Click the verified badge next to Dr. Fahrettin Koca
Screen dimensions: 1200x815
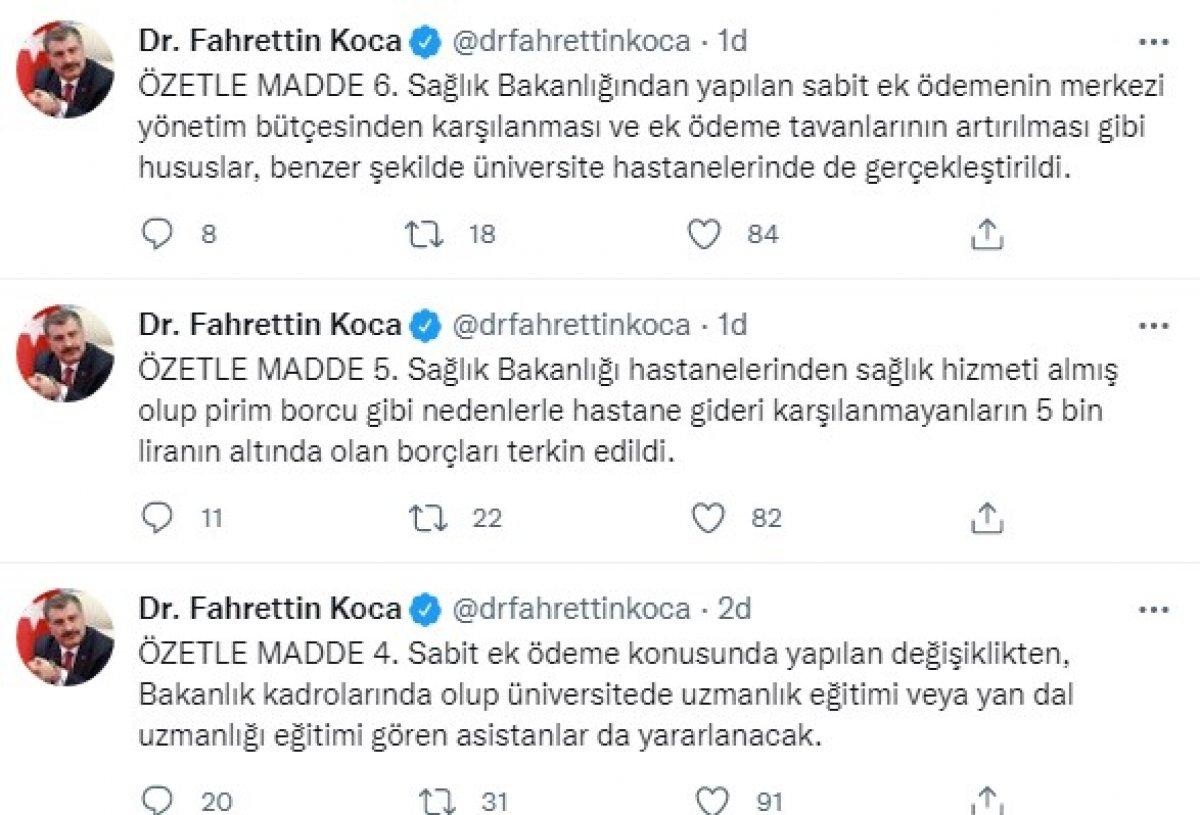pos(424,40)
